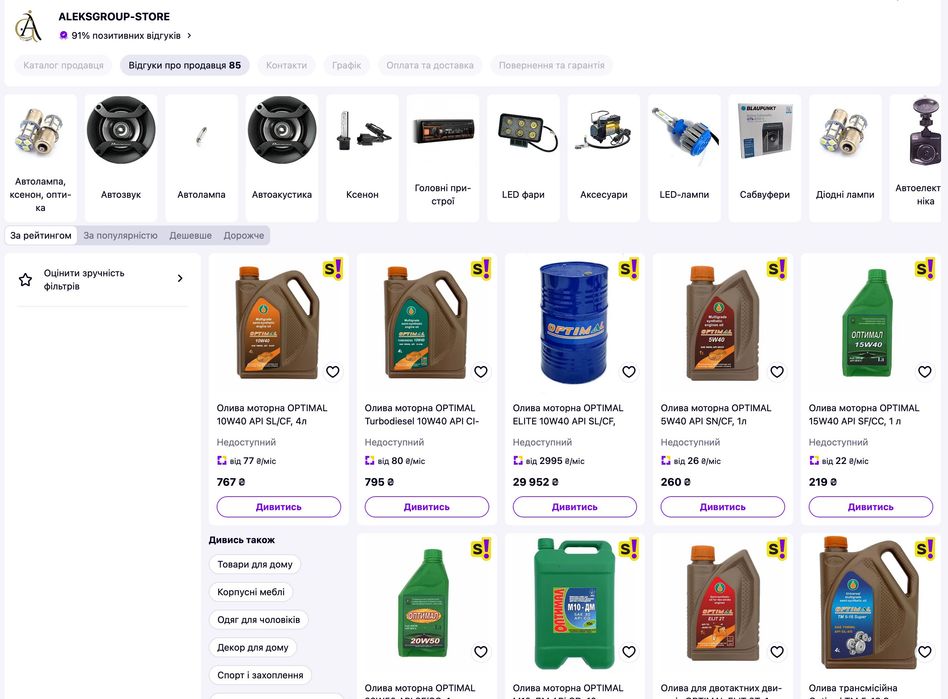Screen dimensions: 948x699
Task: Select the Спорт і захоплення chip
Action: coord(260,675)
